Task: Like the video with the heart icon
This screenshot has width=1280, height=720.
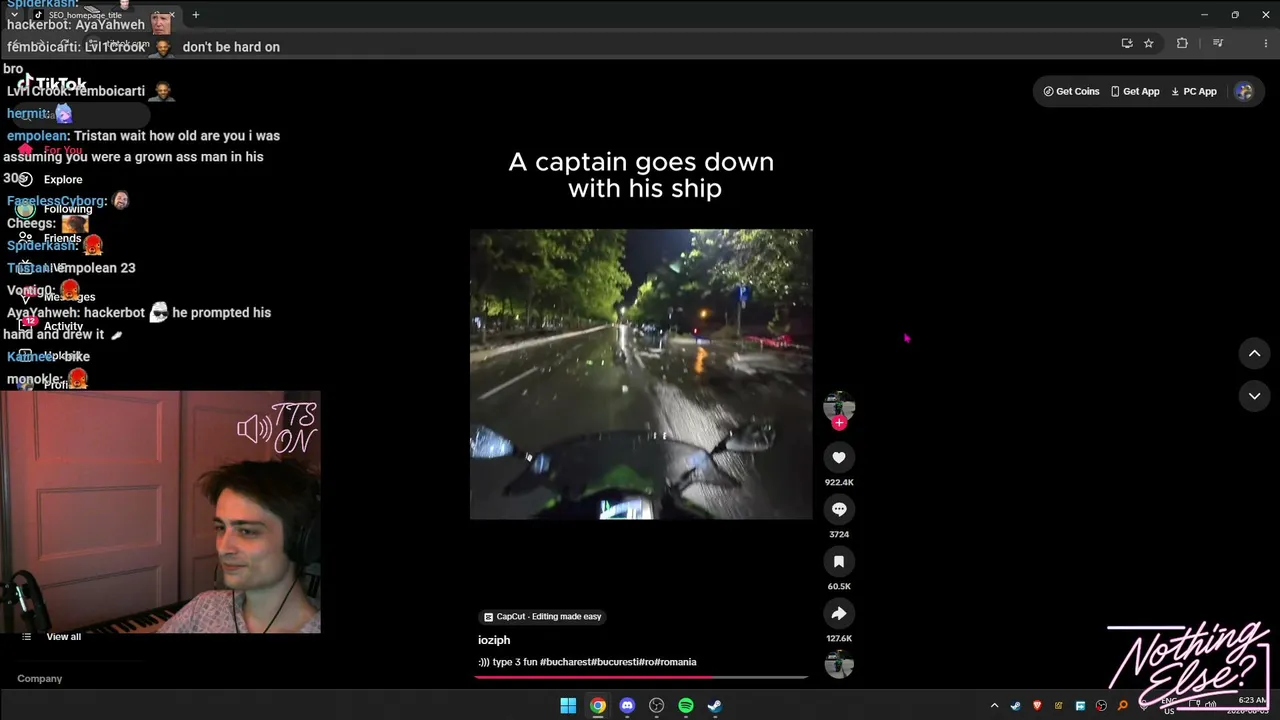Action: click(x=839, y=458)
